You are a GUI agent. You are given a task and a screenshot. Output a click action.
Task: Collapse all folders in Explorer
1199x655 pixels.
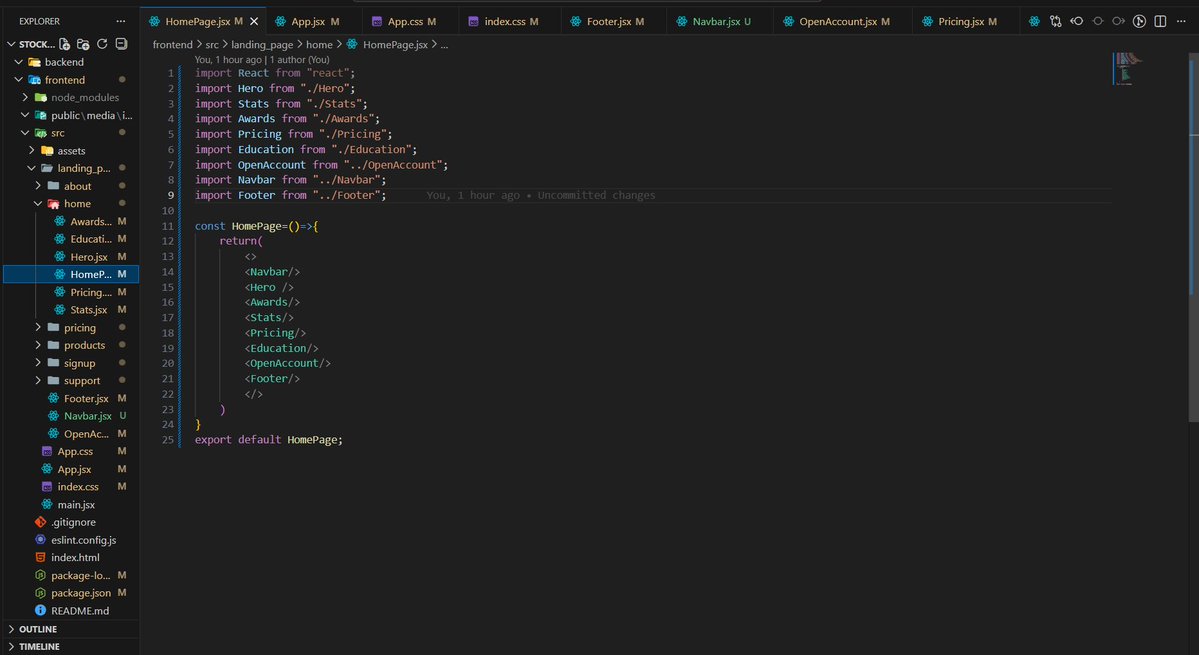pyautogui.click(x=121, y=44)
